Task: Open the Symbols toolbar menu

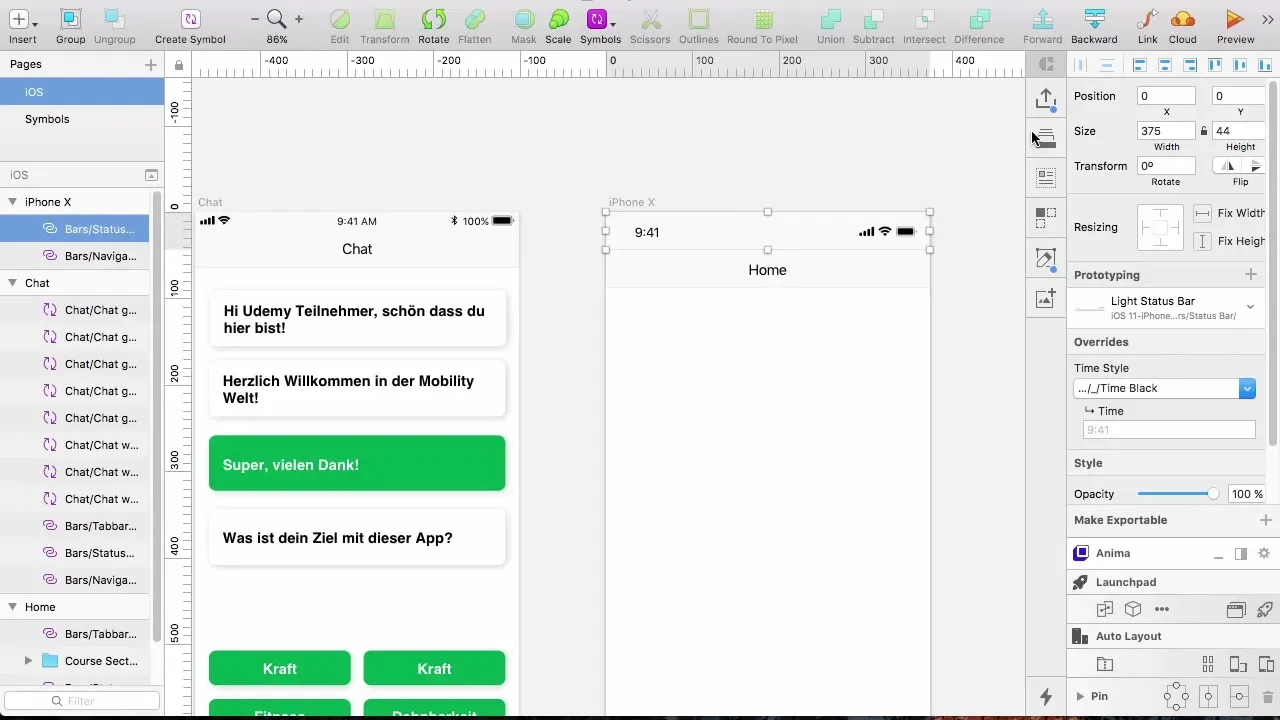Action: 600,19
